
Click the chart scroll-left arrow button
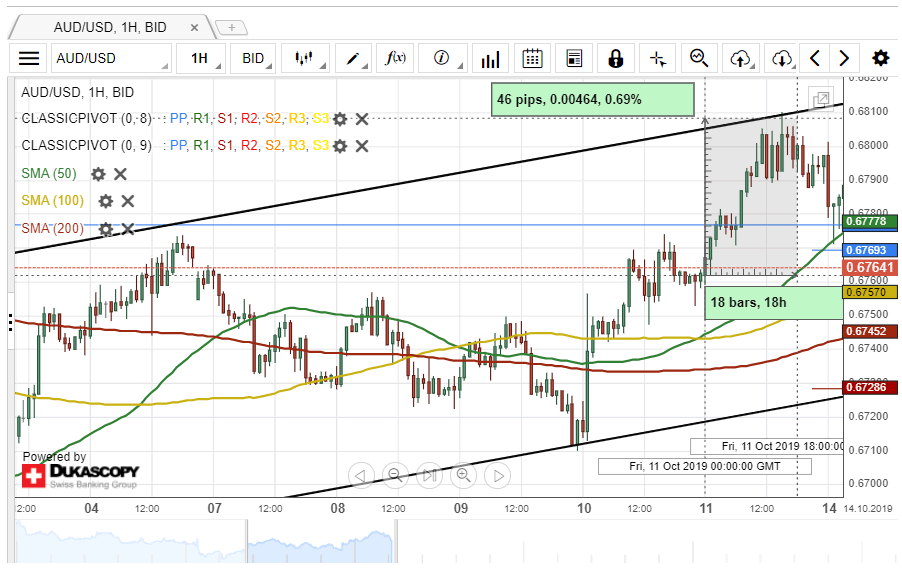[361, 475]
